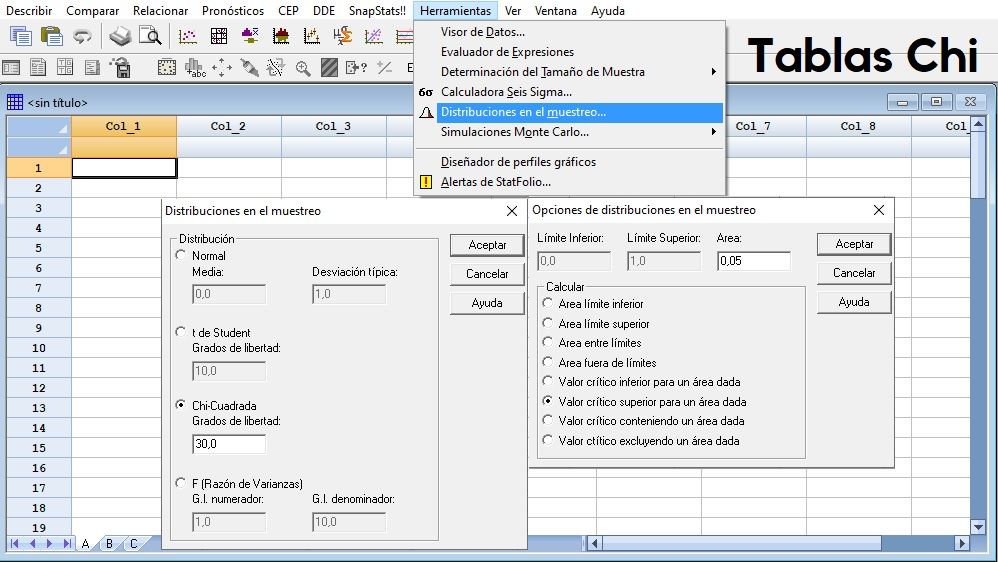Click the zoom magnifier icon in second toolbar
The image size is (998, 562).
tap(303, 68)
